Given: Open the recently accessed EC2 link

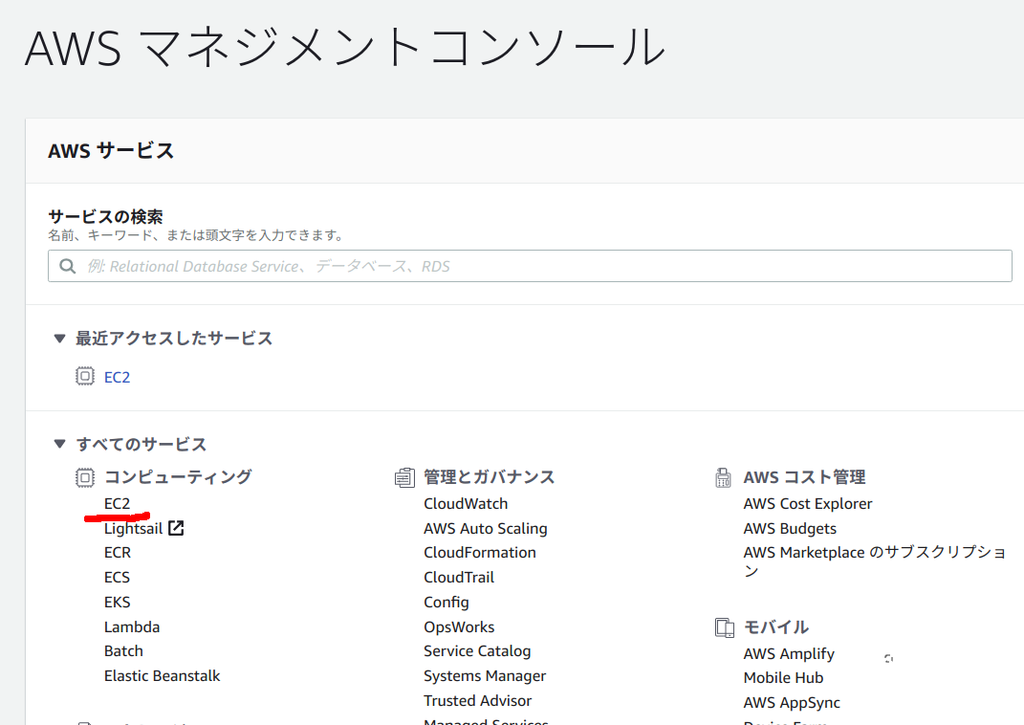Looking at the screenshot, I should 117,378.
